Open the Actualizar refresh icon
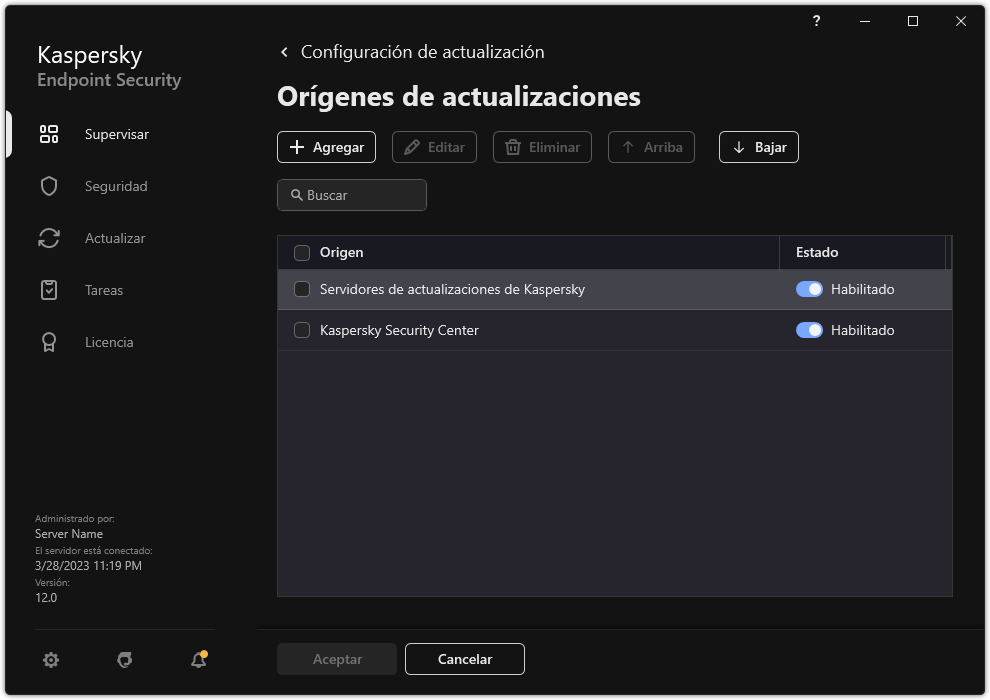 point(48,237)
